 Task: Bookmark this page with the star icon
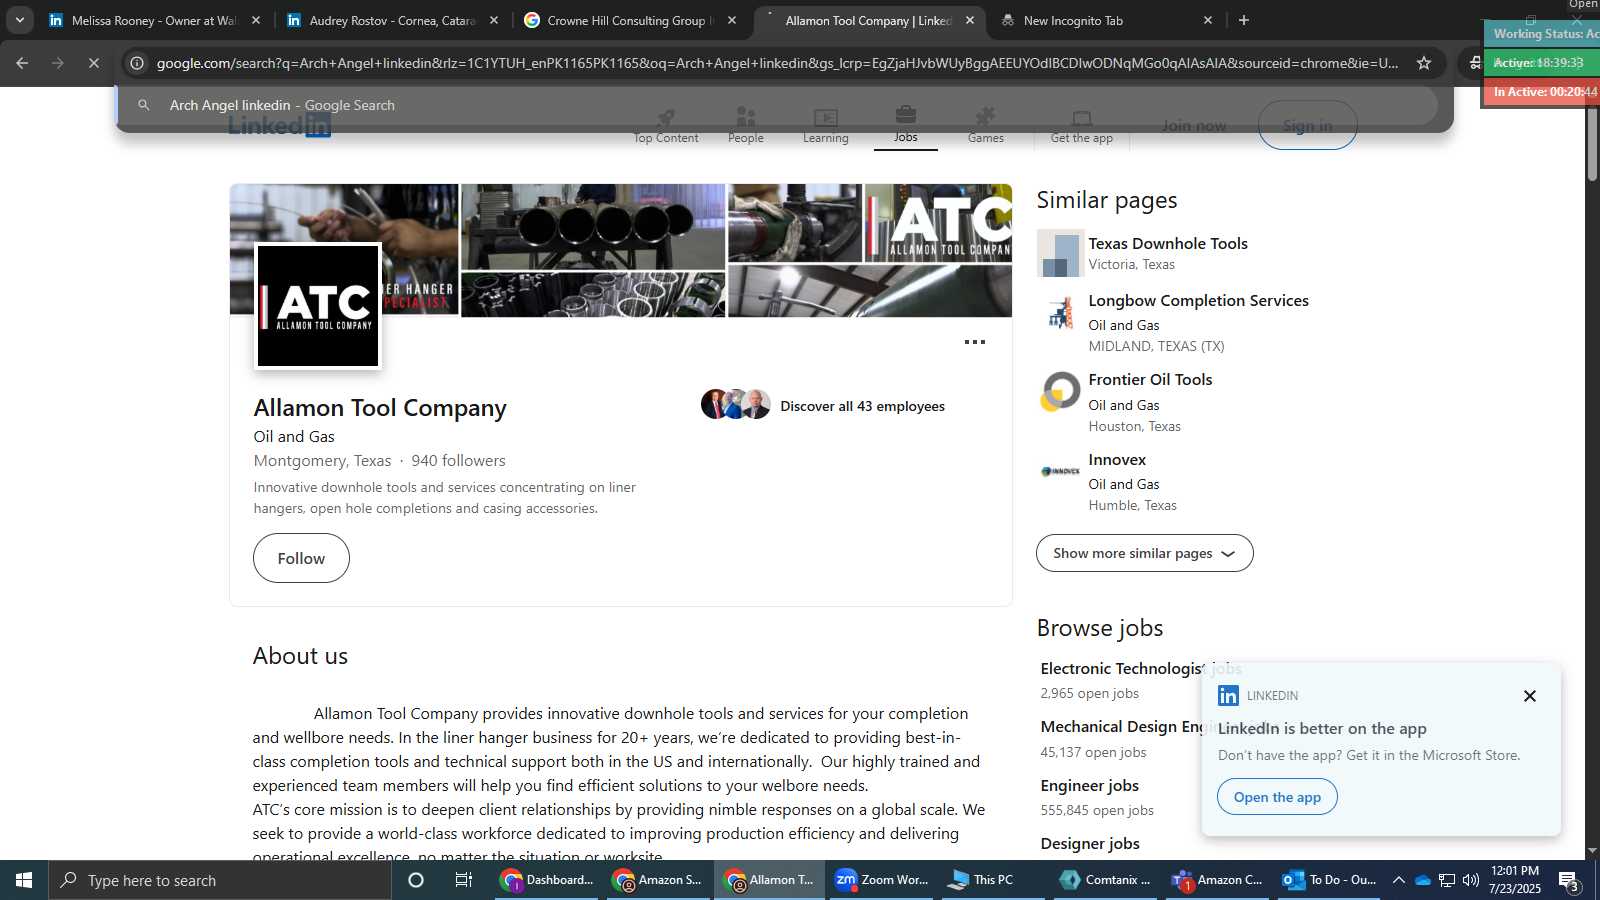[1423, 63]
